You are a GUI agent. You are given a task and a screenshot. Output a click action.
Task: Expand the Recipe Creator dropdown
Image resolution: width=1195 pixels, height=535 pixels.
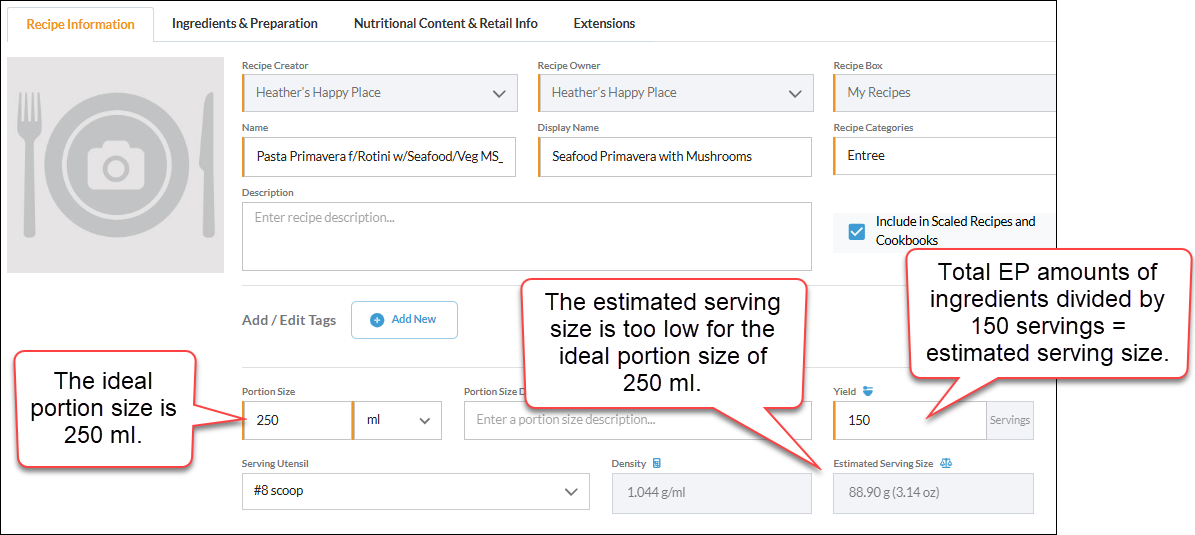[x=380, y=93]
